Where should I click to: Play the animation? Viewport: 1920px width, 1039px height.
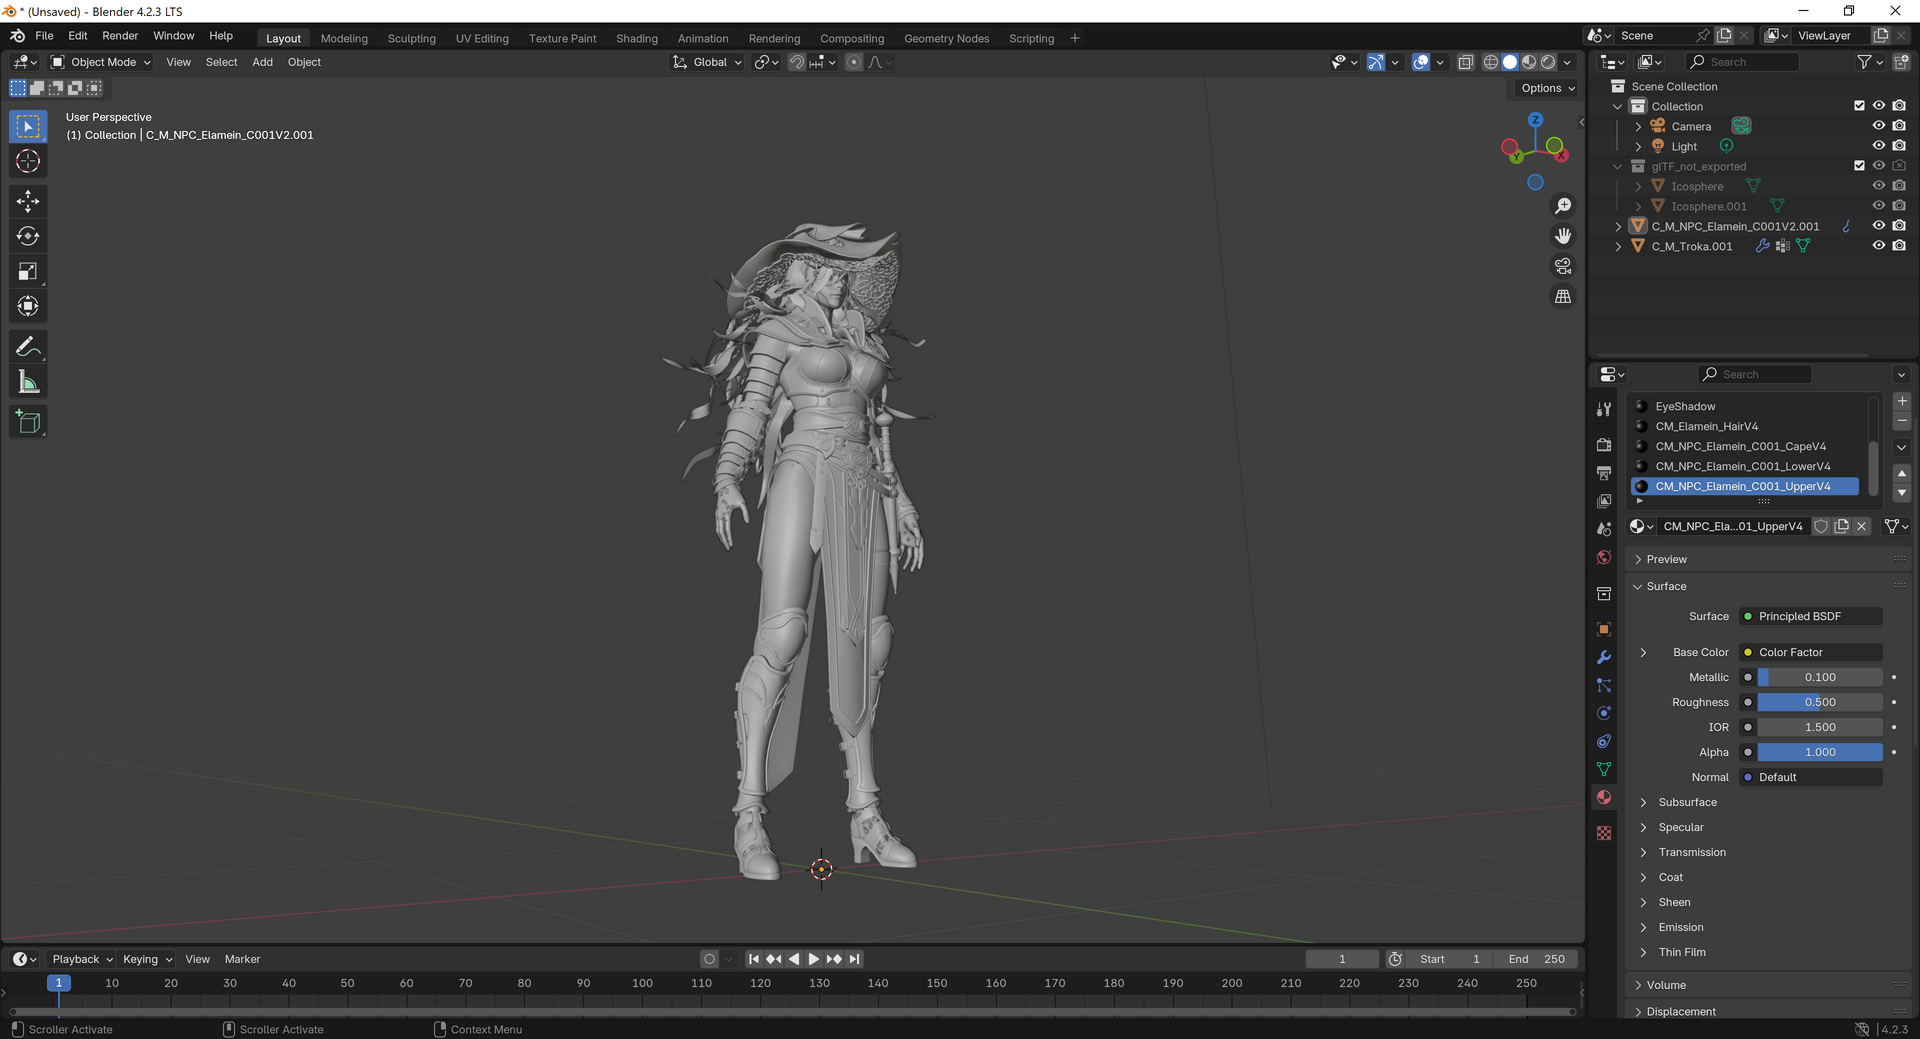(x=814, y=959)
